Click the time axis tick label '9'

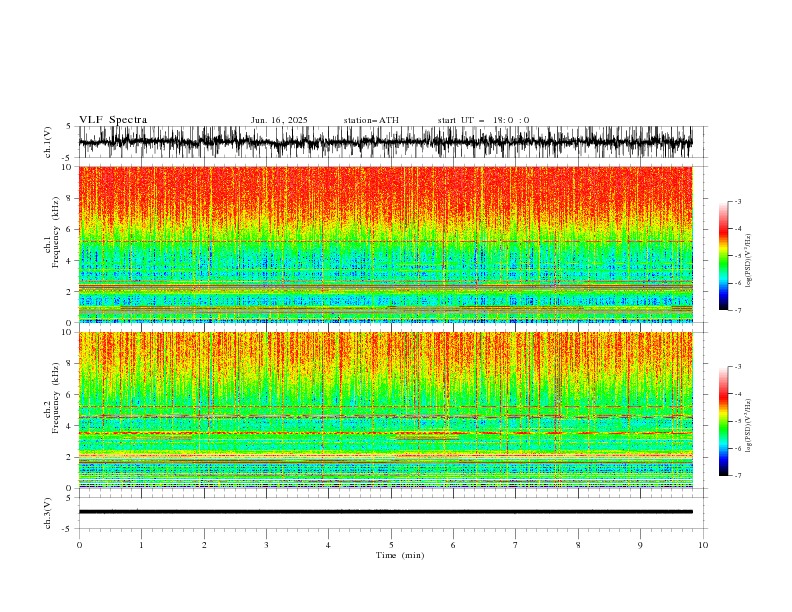click(x=640, y=545)
